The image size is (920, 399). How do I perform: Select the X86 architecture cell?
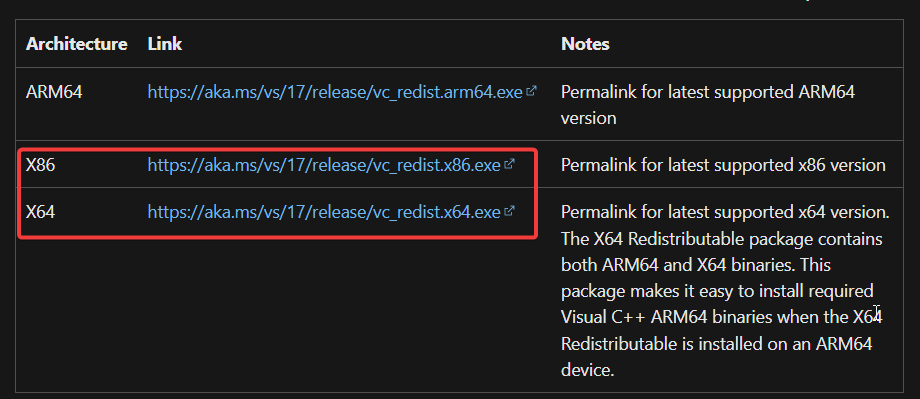click(x=40, y=165)
